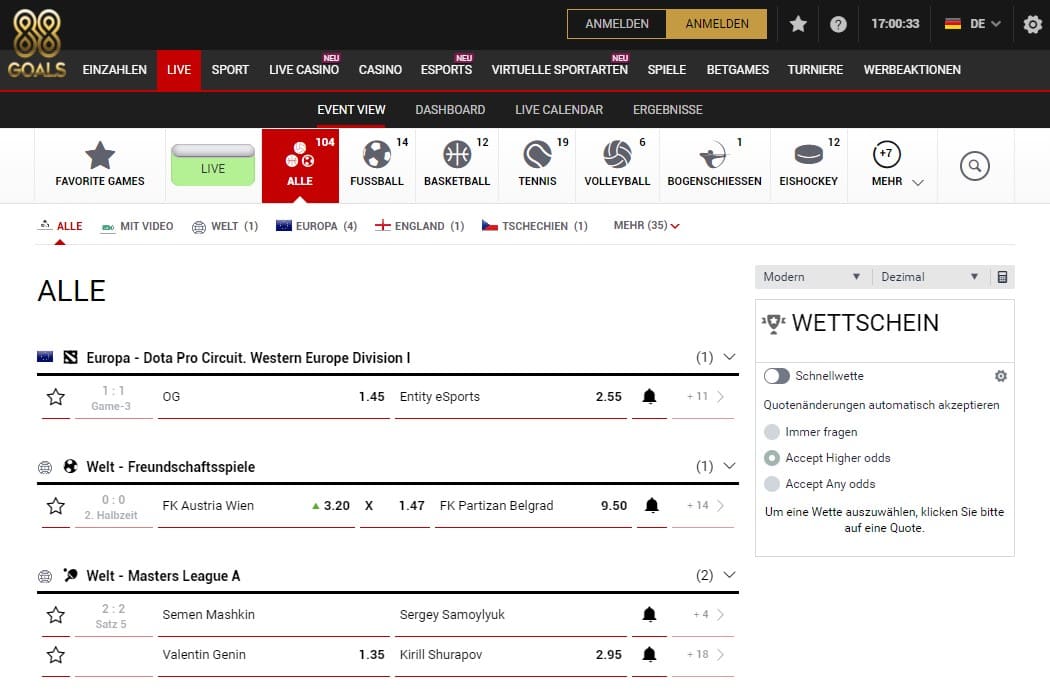The height and width of the screenshot is (700, 1050).
Task: Favorite the Valentin Genin match star
Action: [x=56, y=654]
